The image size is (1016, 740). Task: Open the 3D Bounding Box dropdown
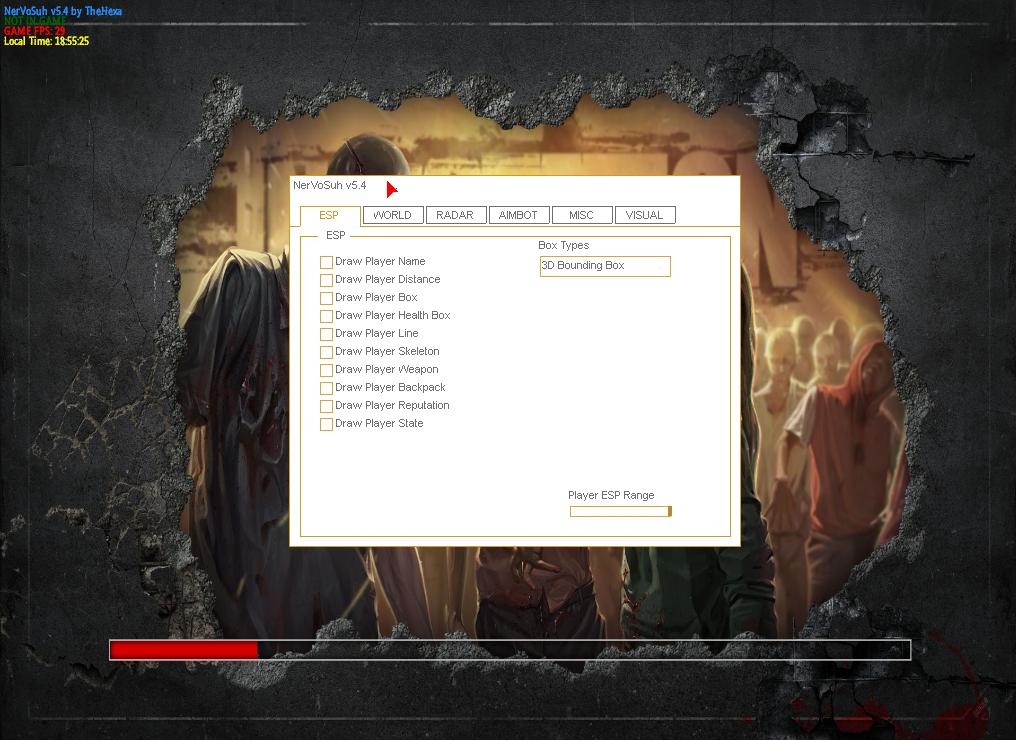[605, 266]
